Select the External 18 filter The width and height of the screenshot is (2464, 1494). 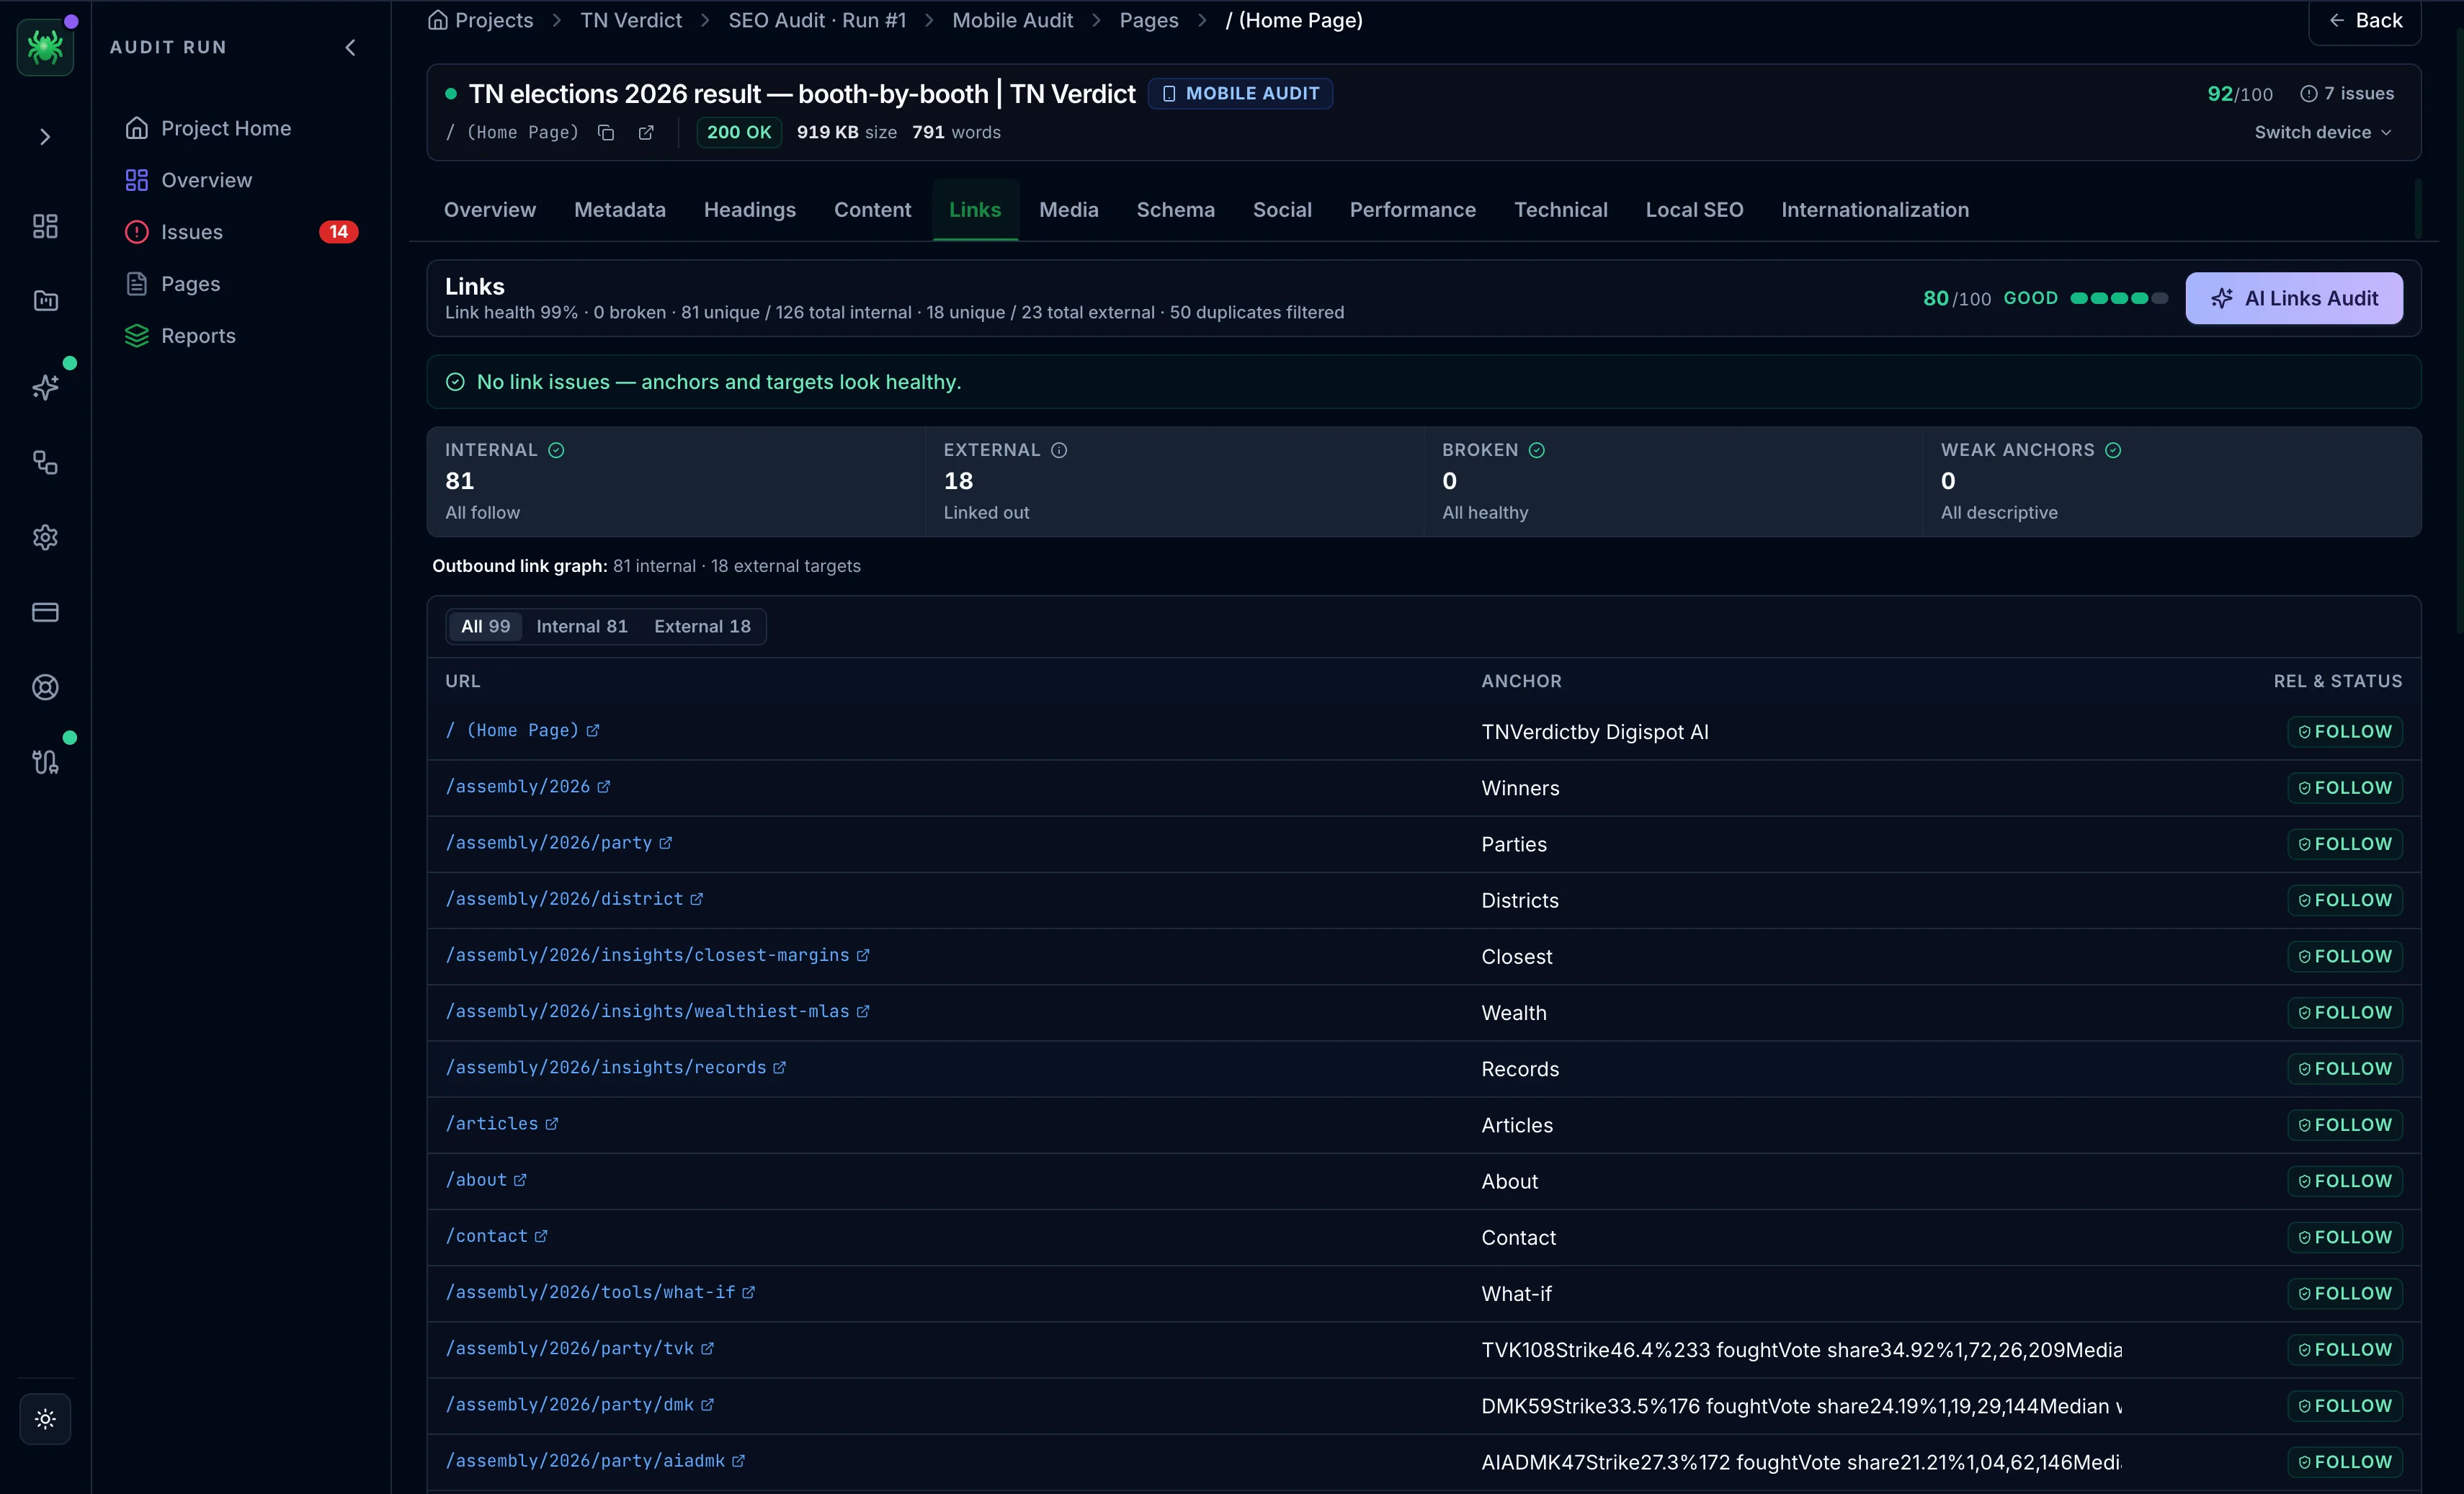pyautogui.click(x=702, y=626)
